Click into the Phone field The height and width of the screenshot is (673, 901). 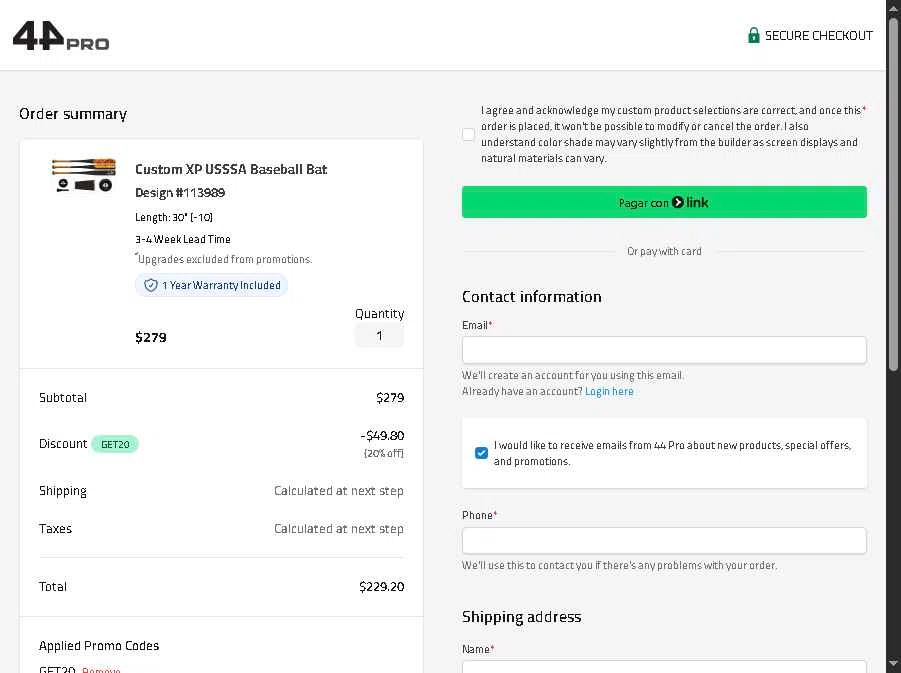(664, 541)
